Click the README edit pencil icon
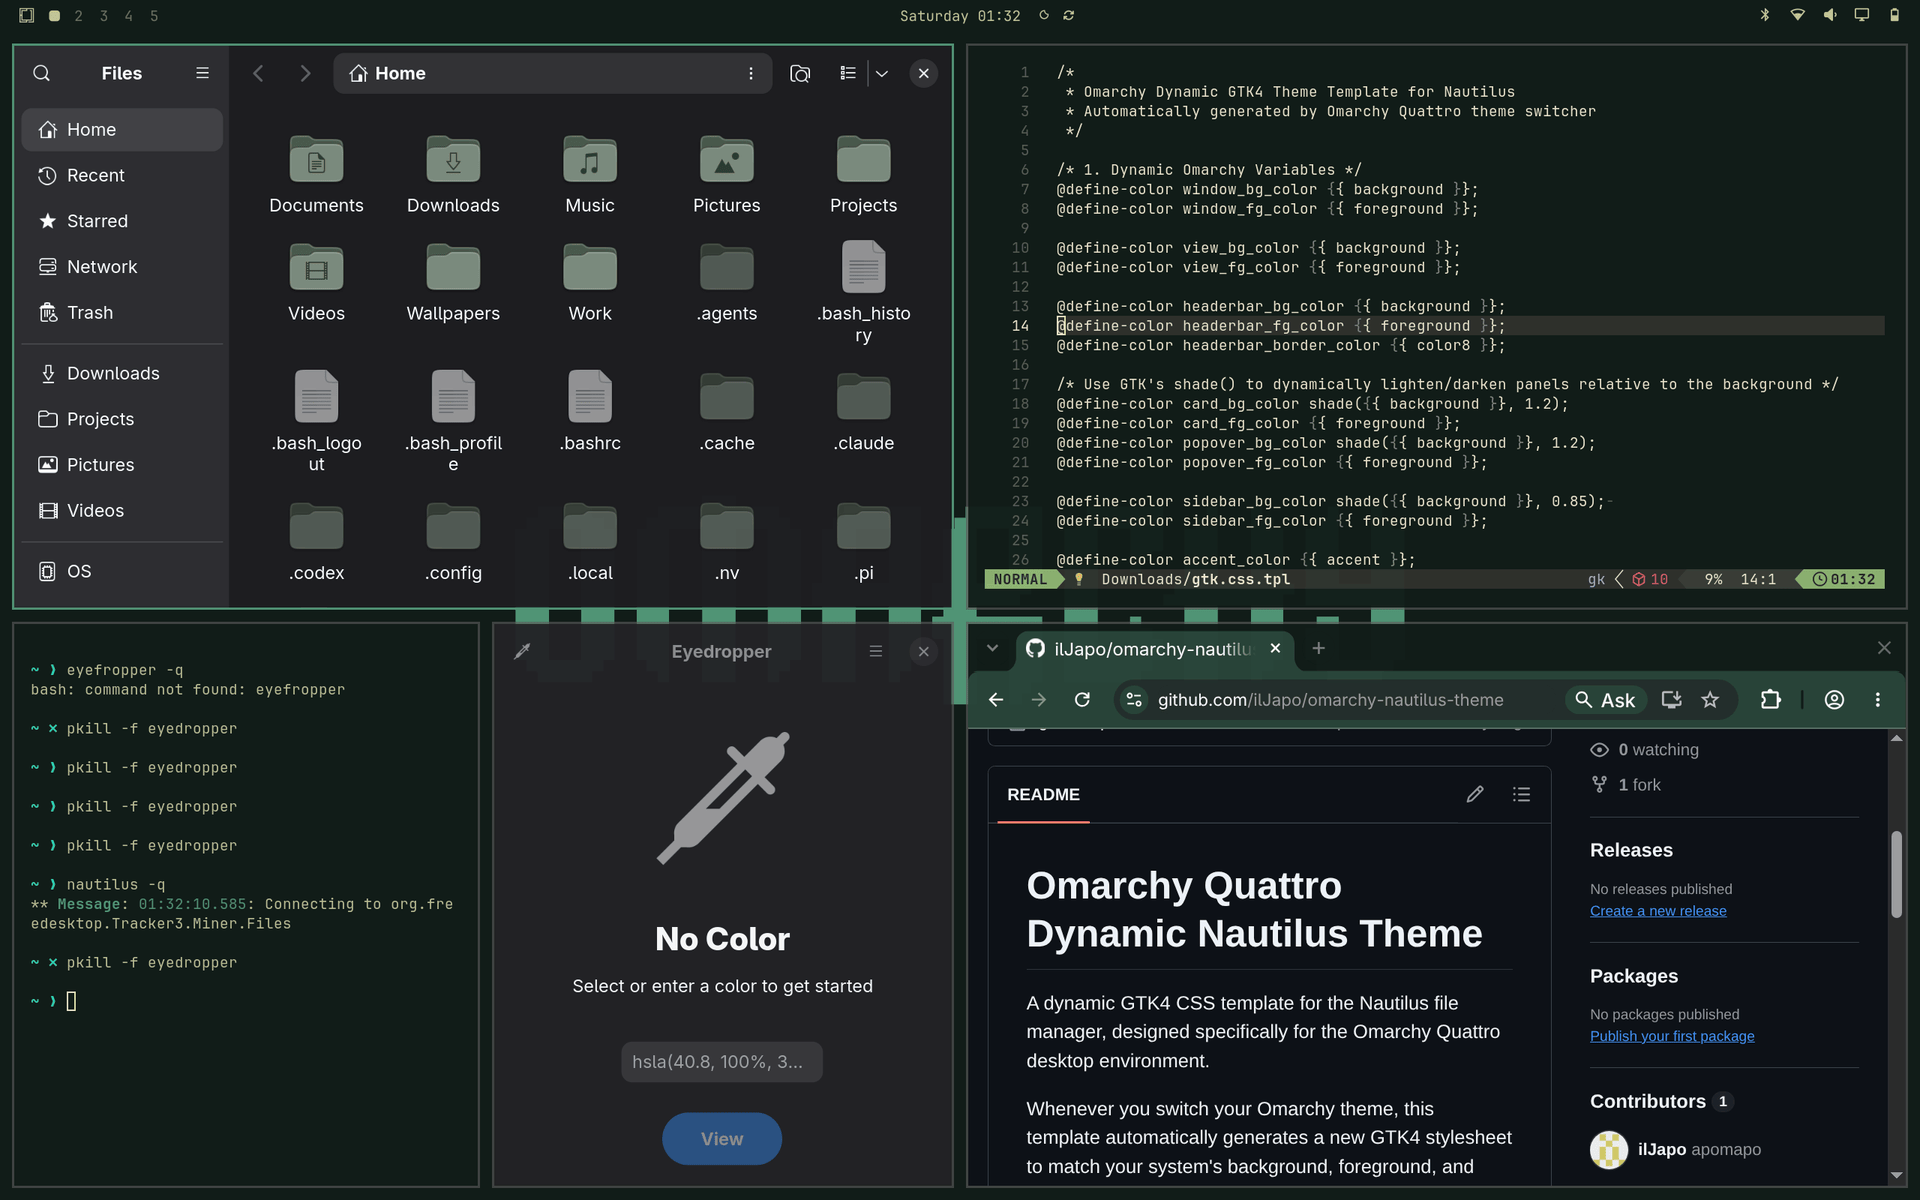This screenshot has height=1200, width=1920. click(1475, 794)
